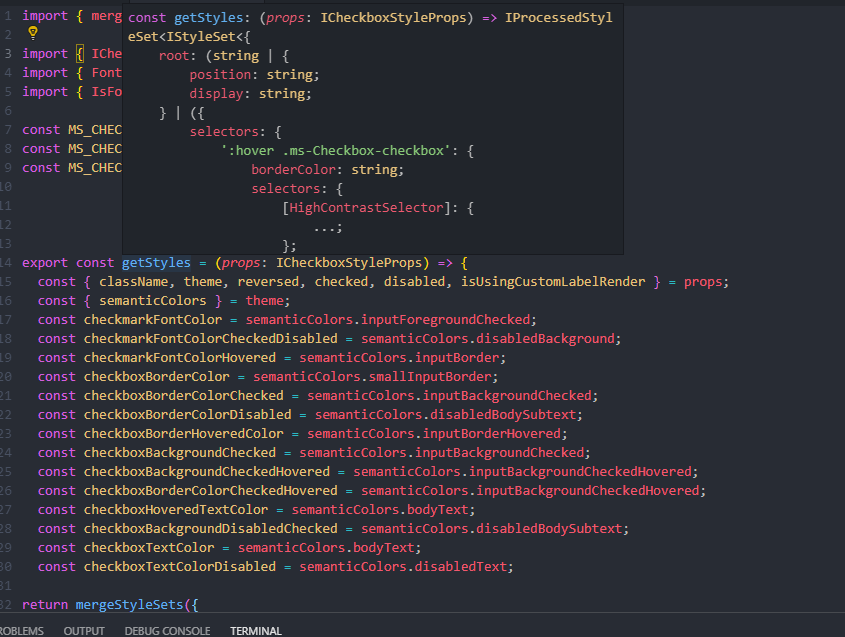Click checkmarkFontColorCheckedDisabled variable name

pos(210,338)
